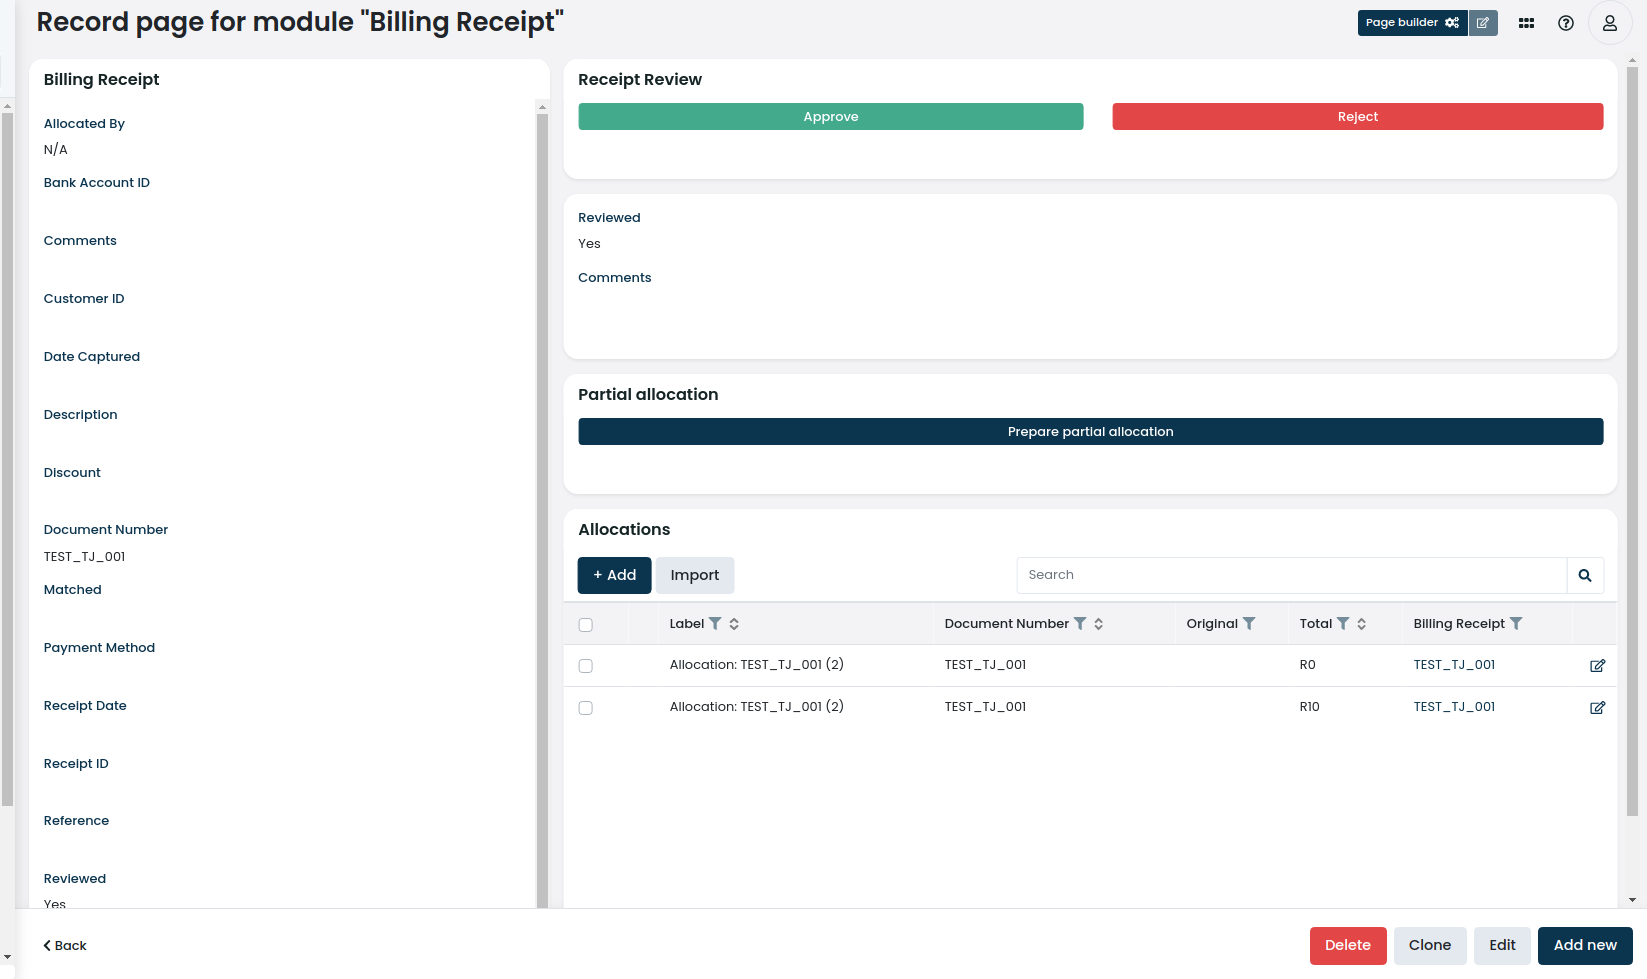Screen dimensions: 1647x979
Task: Click the magnifier search icon in Allocations
Action: point(1585,575)
